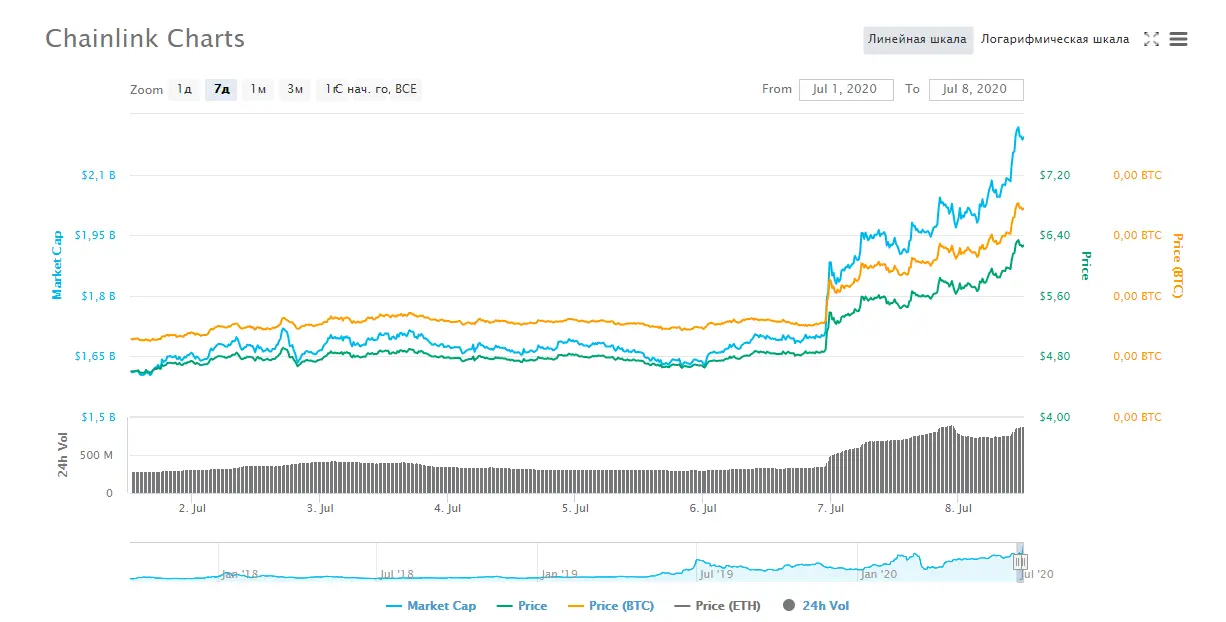The width and height of the screenshot is (1226, 622).
Task: Set zoom to 3м
Action: point(295,89)
